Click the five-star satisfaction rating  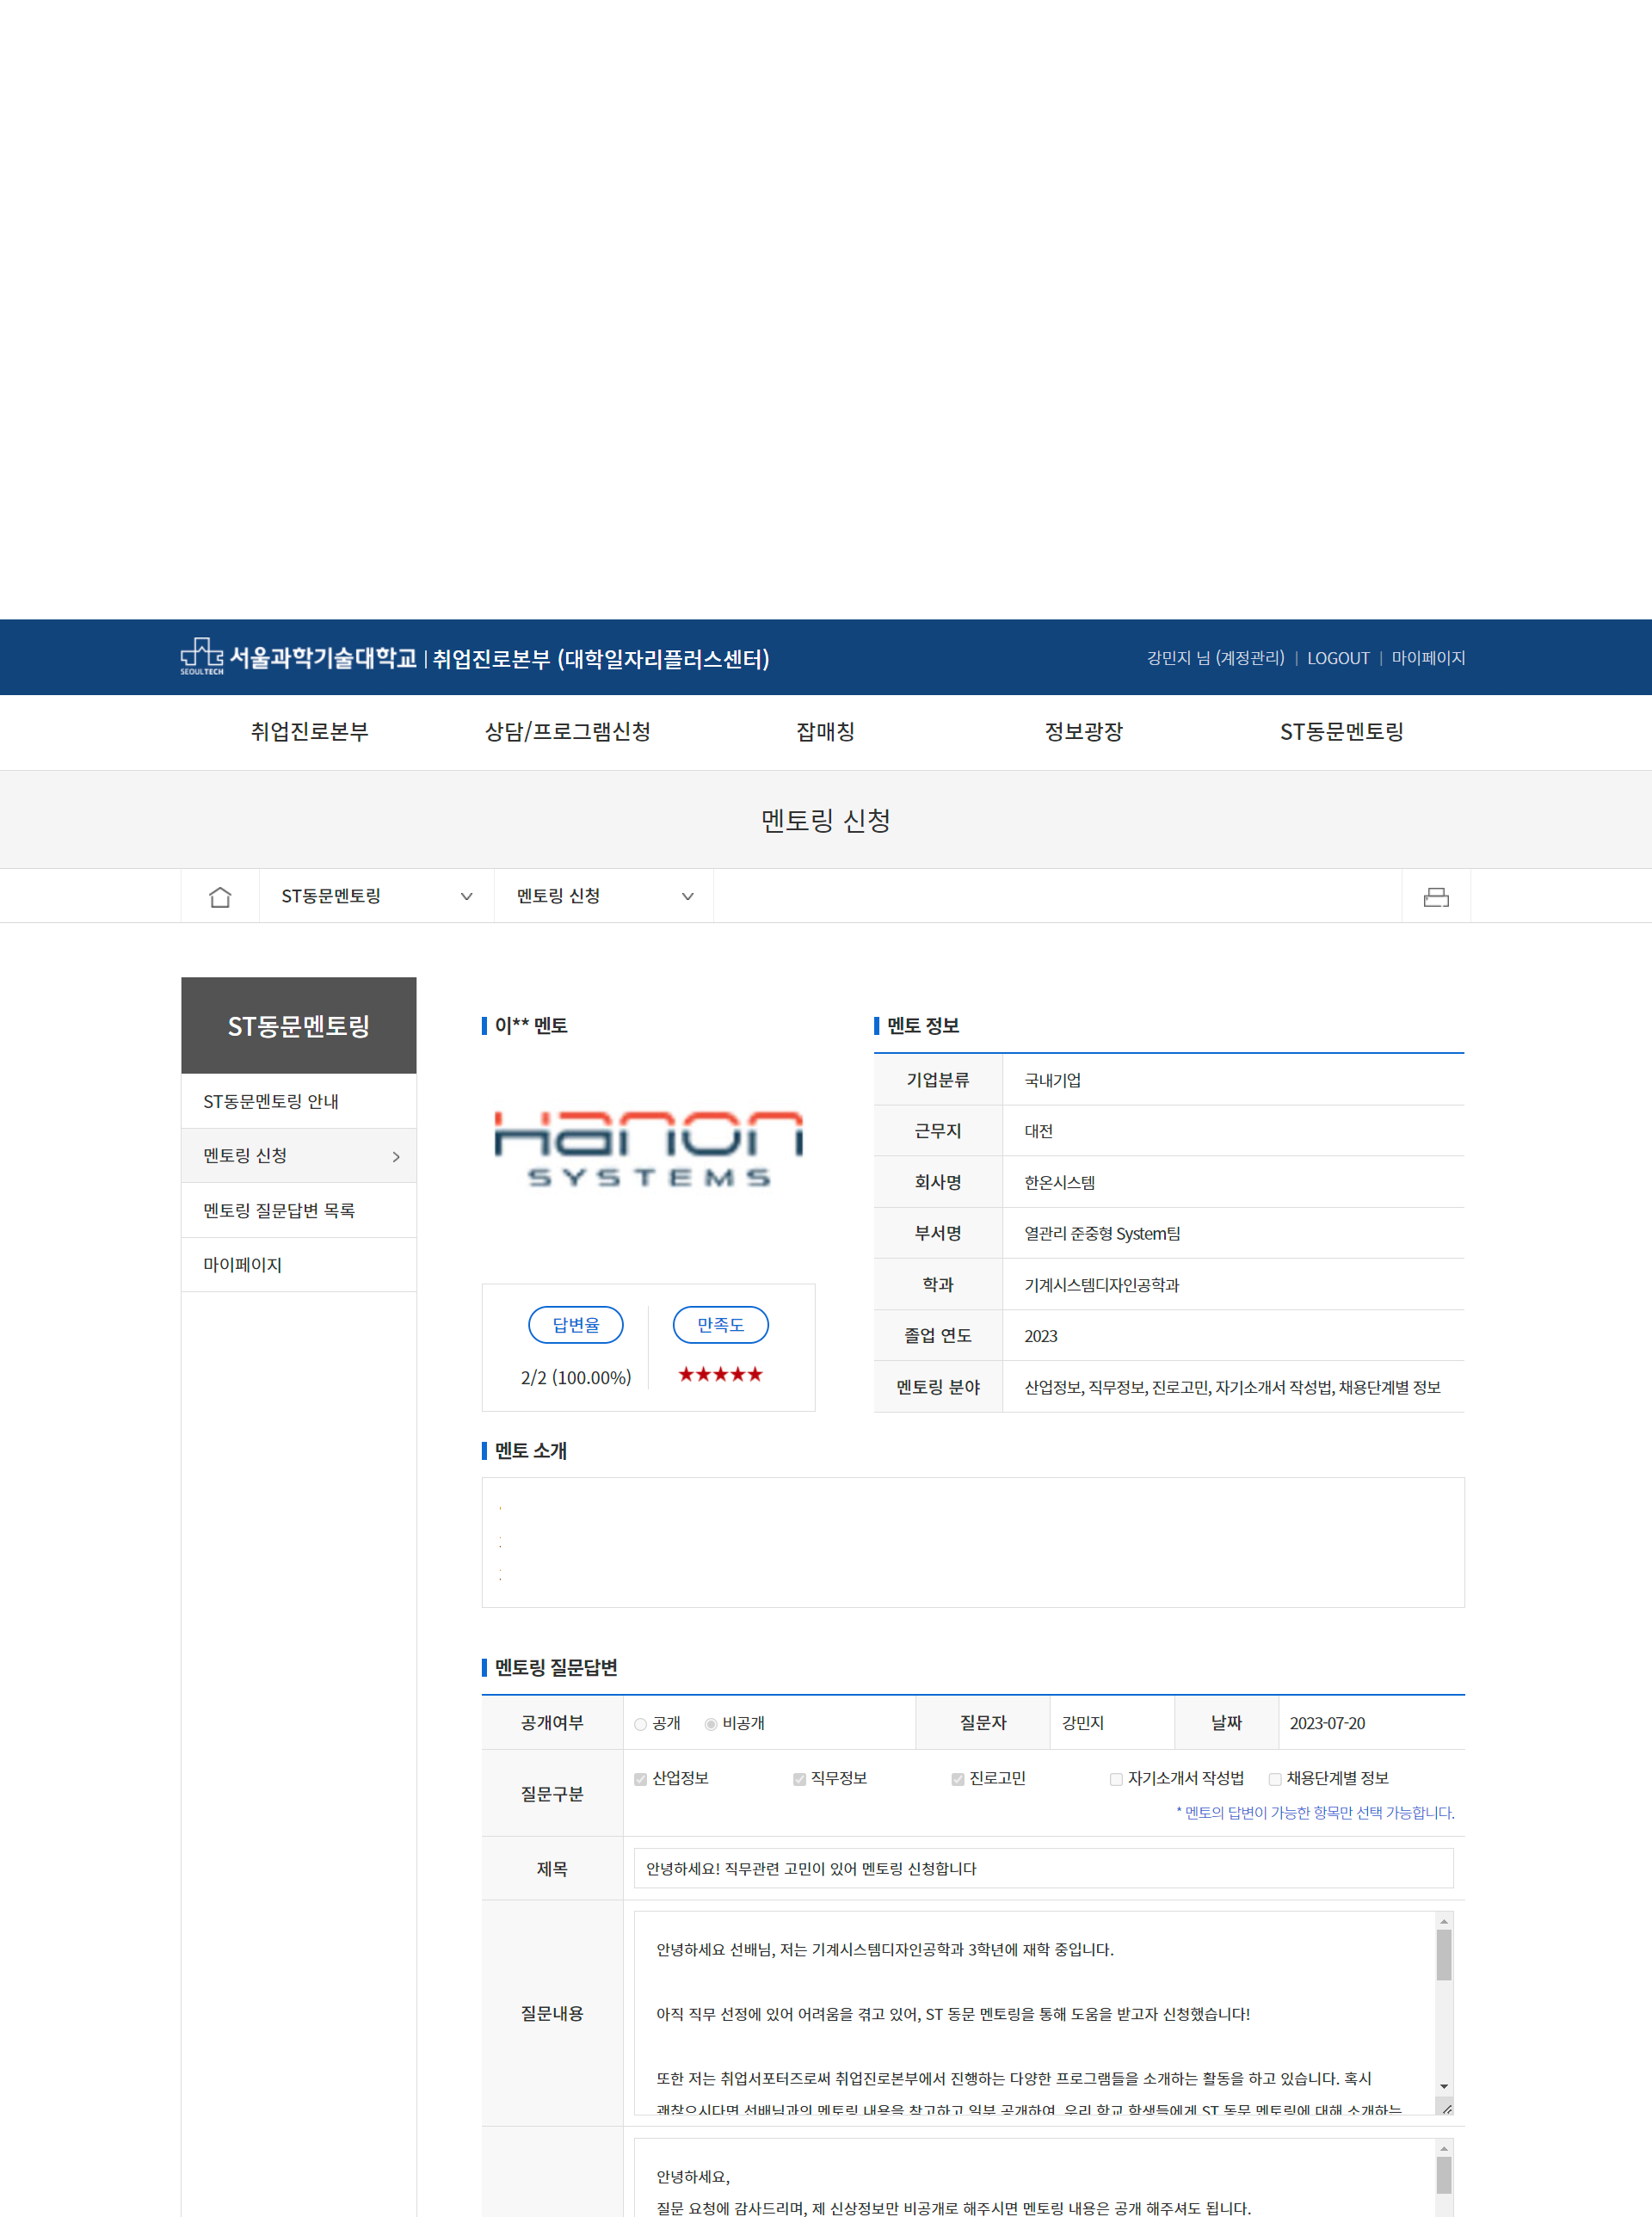(720, 1375)
